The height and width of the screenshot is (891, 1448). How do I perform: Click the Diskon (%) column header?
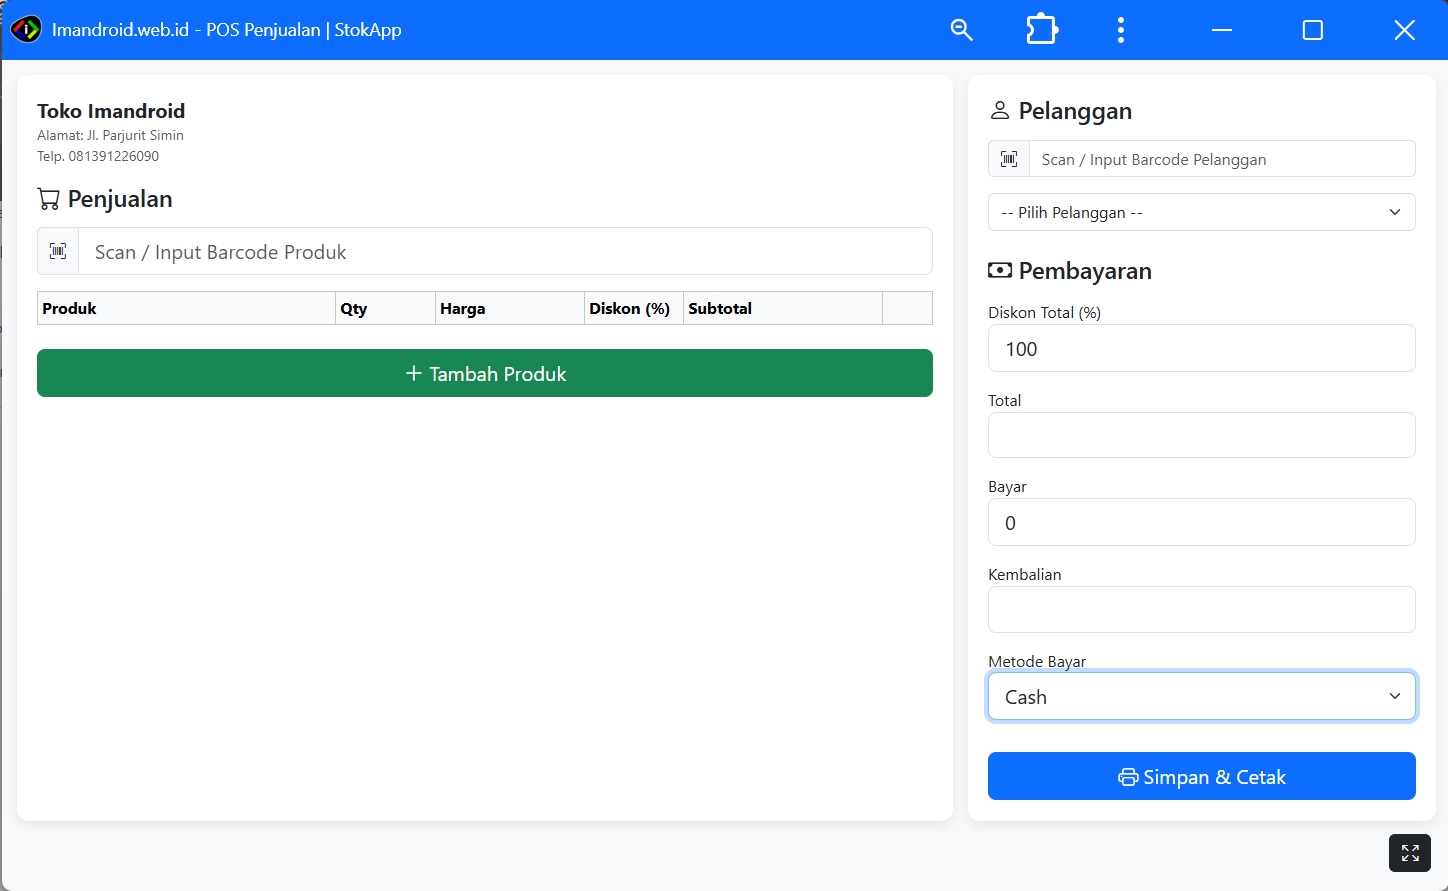(x=634, y=308)
